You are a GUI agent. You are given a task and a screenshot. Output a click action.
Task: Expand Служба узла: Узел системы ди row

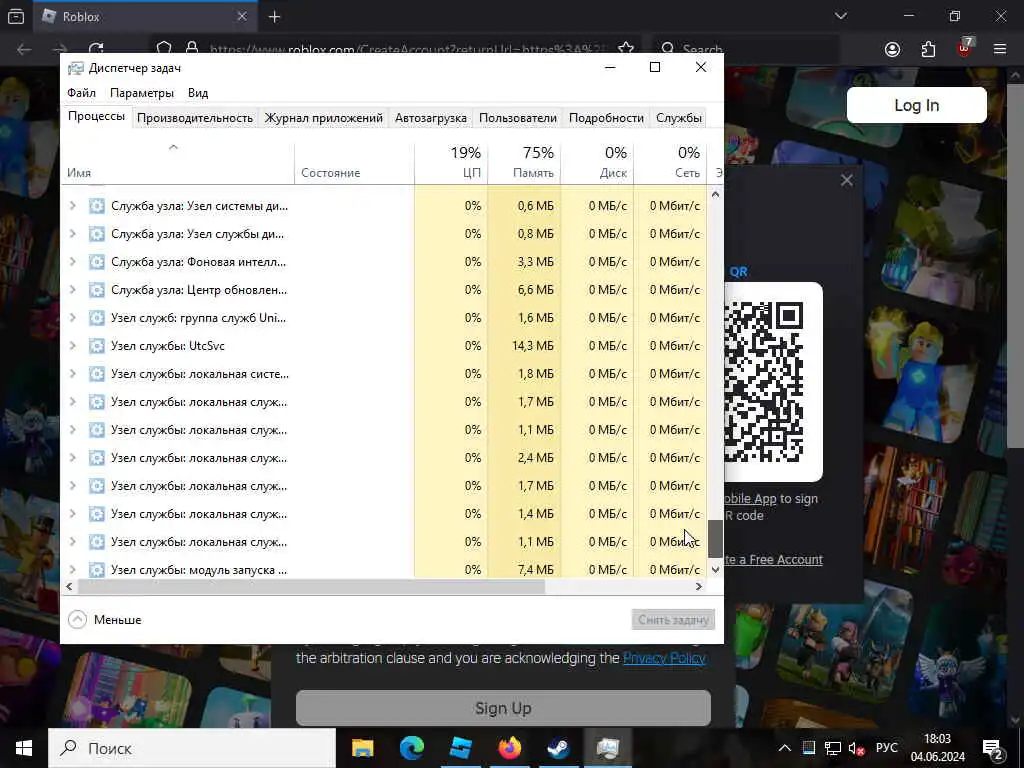pos(72,206)
